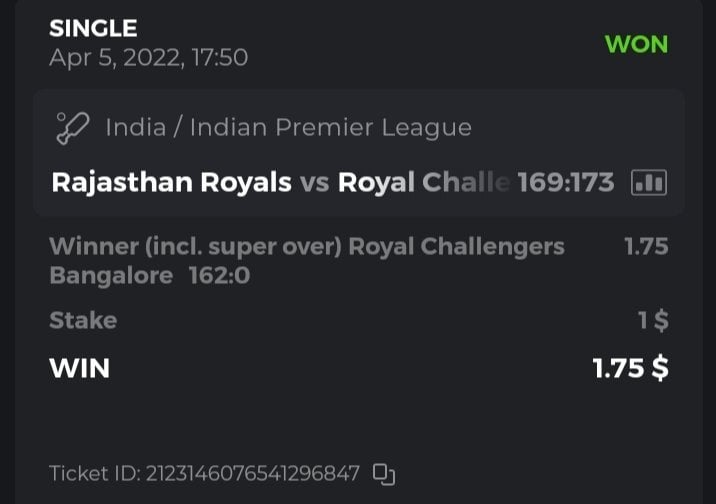The height and width of the screenshot is (504, 716).
Task: Click the word vs in match title
Action: coord(315,183)
